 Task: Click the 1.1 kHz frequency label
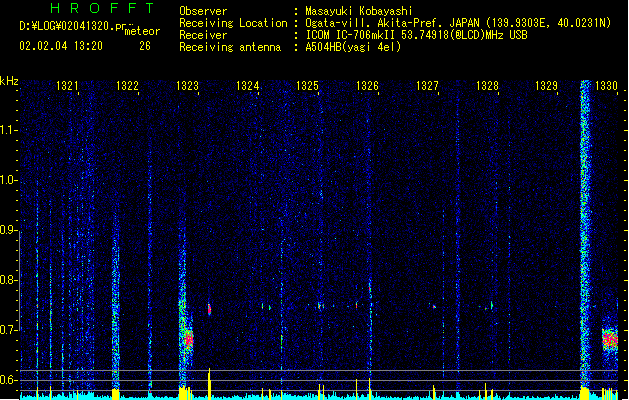pos(8,130)
